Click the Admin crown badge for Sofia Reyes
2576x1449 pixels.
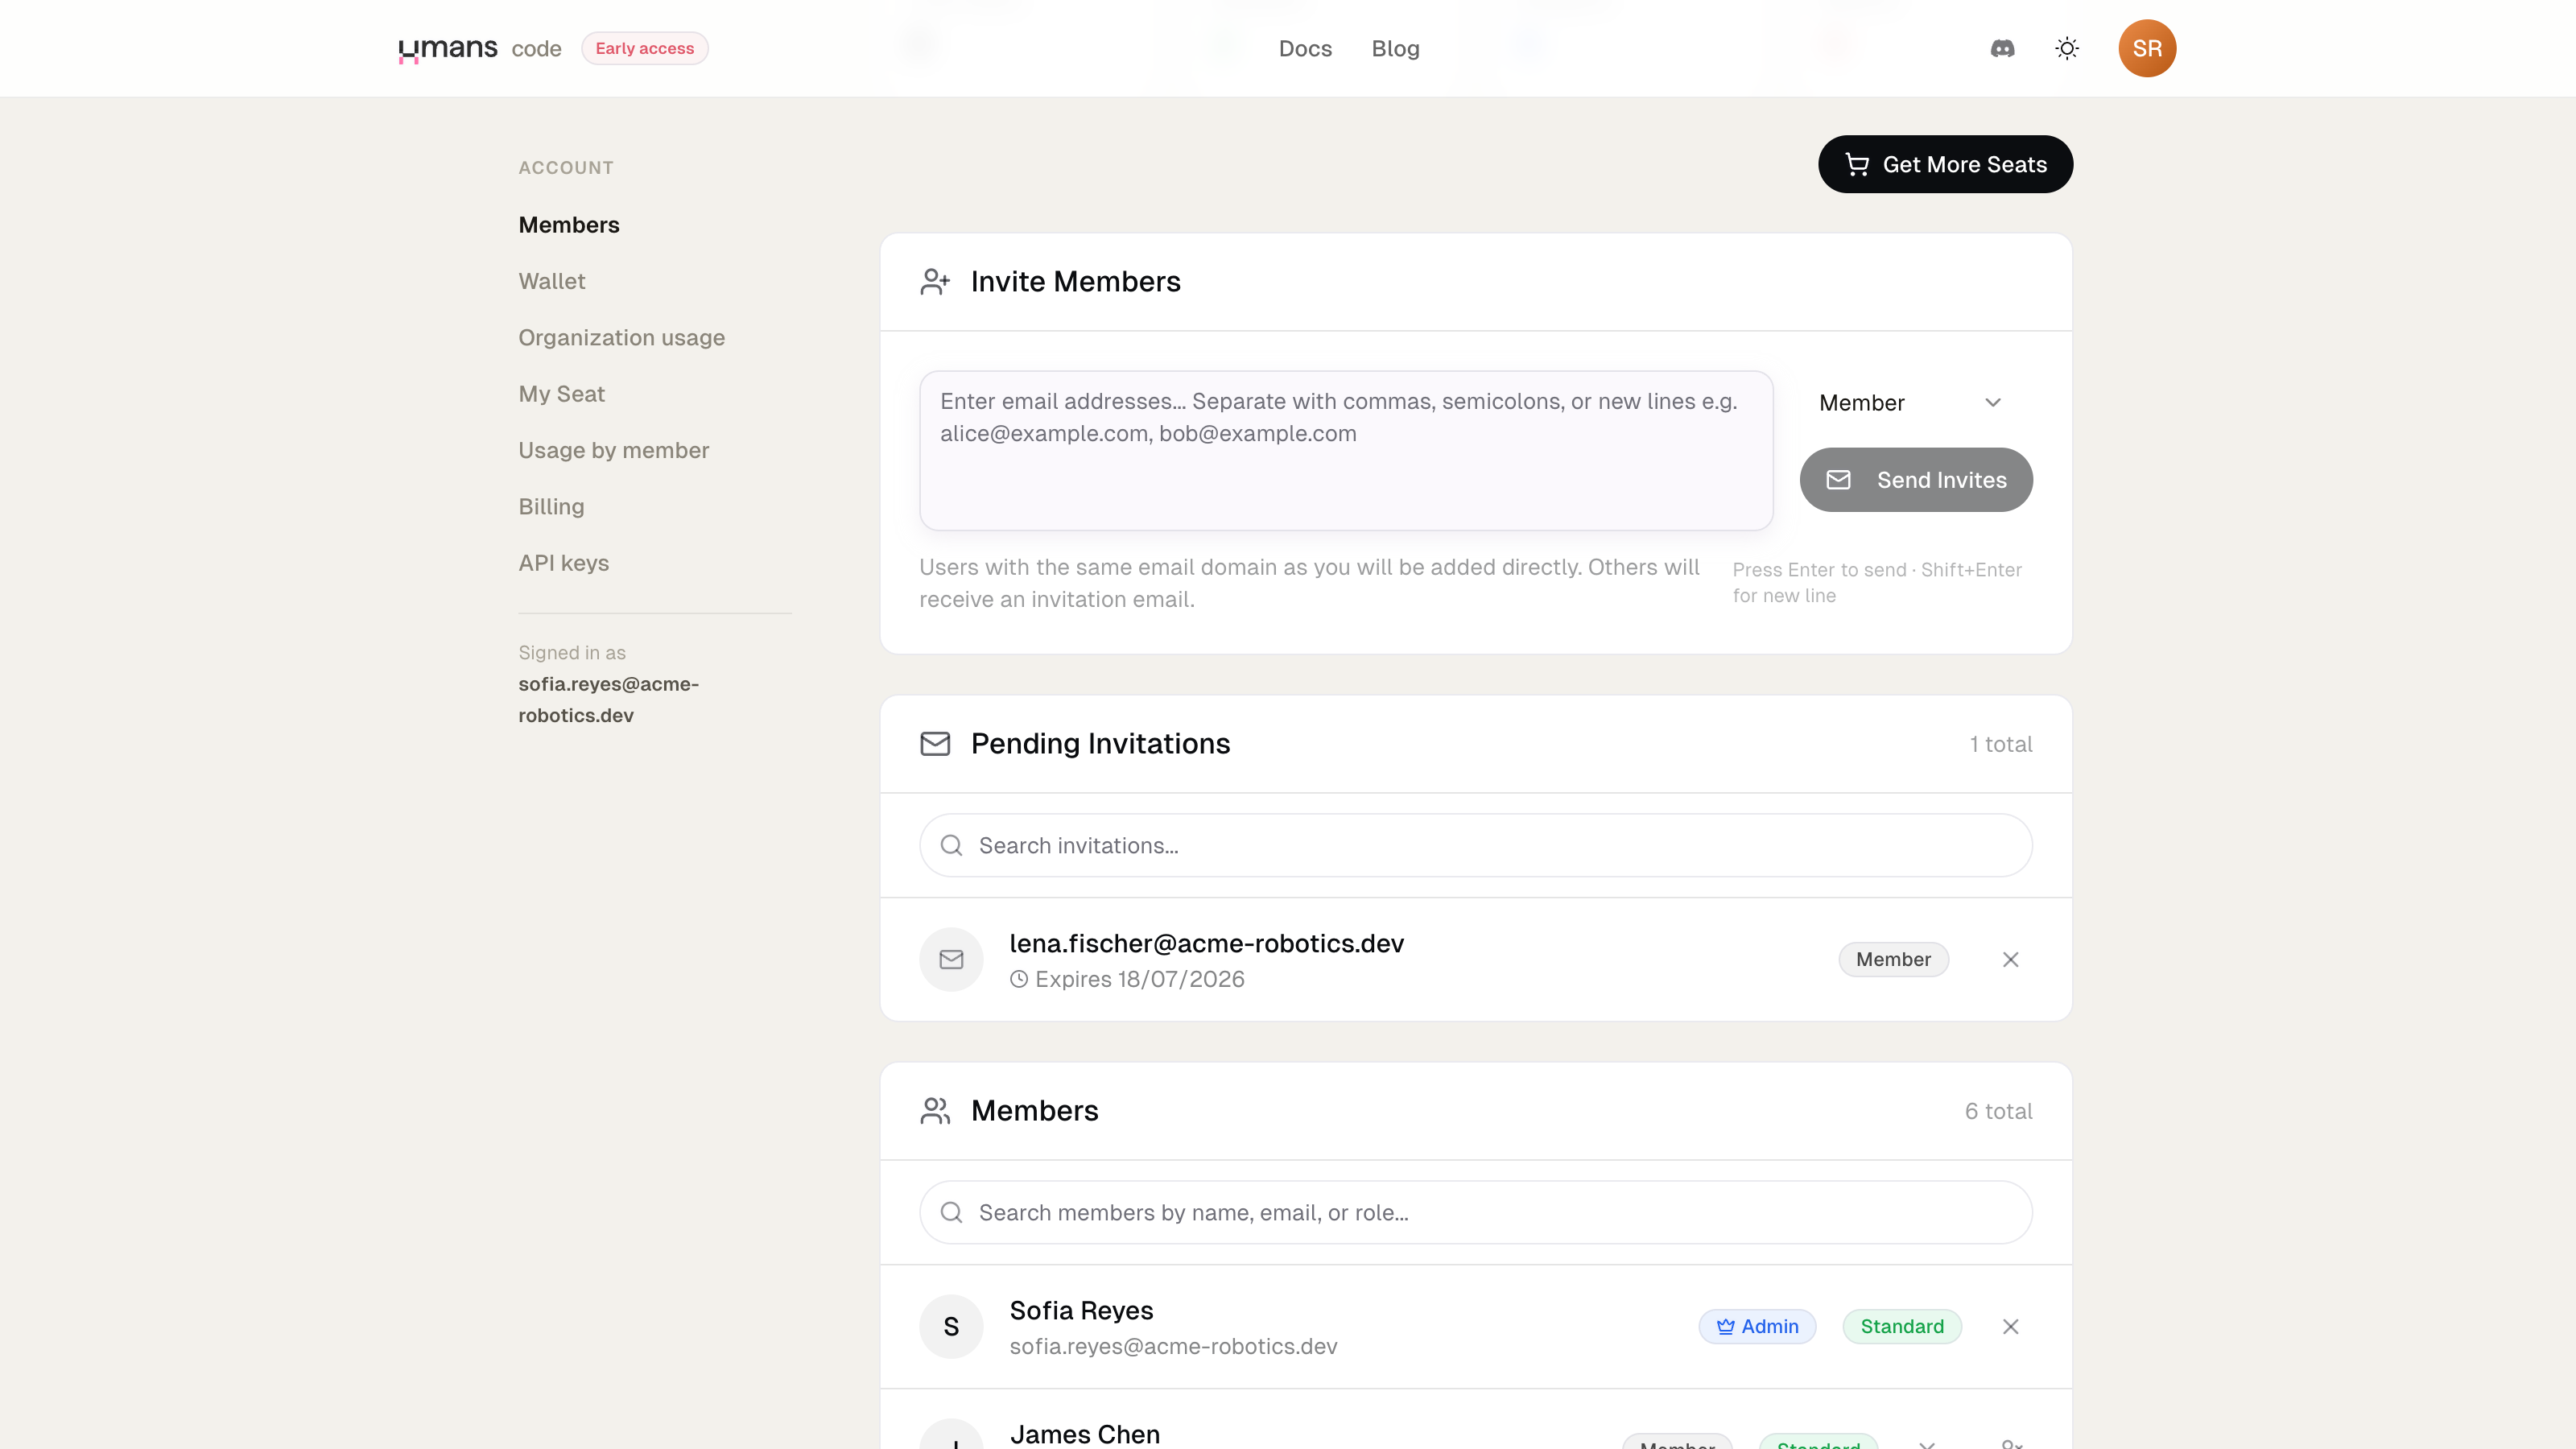coord(1757,1326)
